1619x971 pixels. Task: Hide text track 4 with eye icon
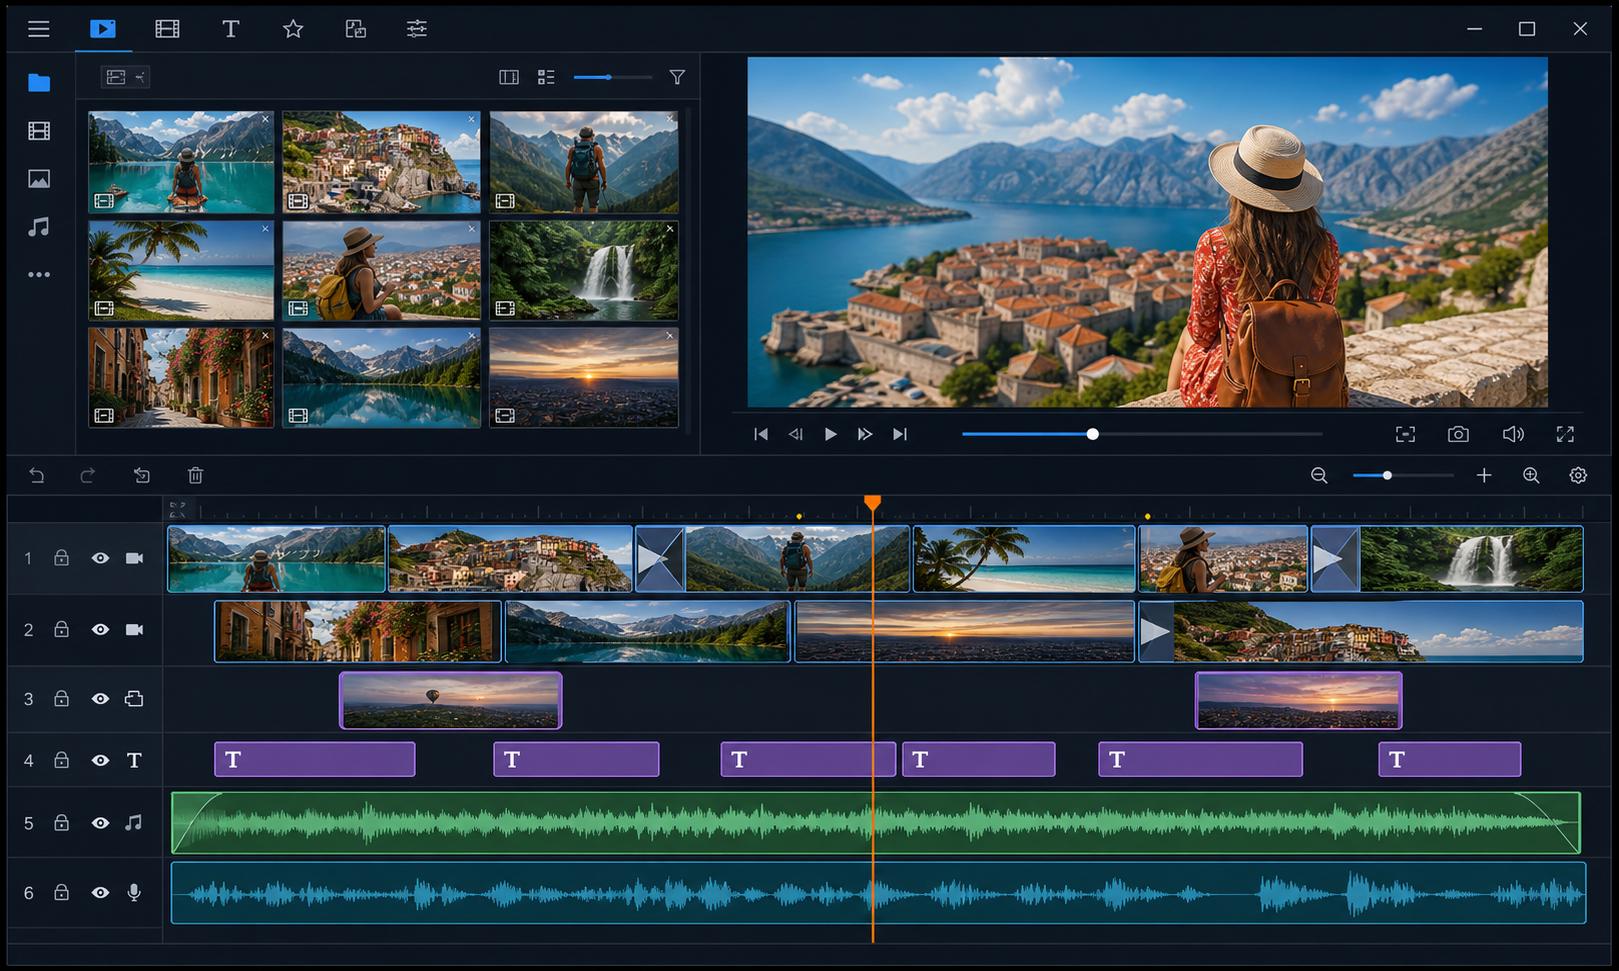pos(100,760)
